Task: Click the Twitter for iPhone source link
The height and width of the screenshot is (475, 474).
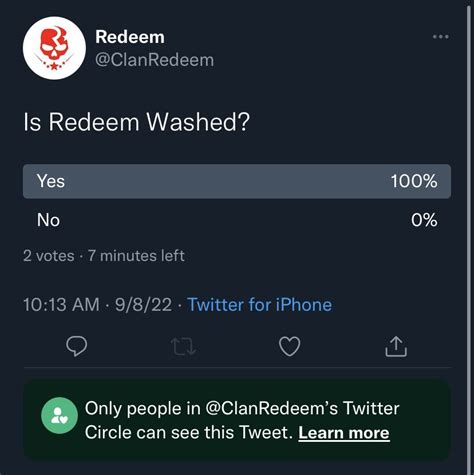Action: [x=260, y=305]
